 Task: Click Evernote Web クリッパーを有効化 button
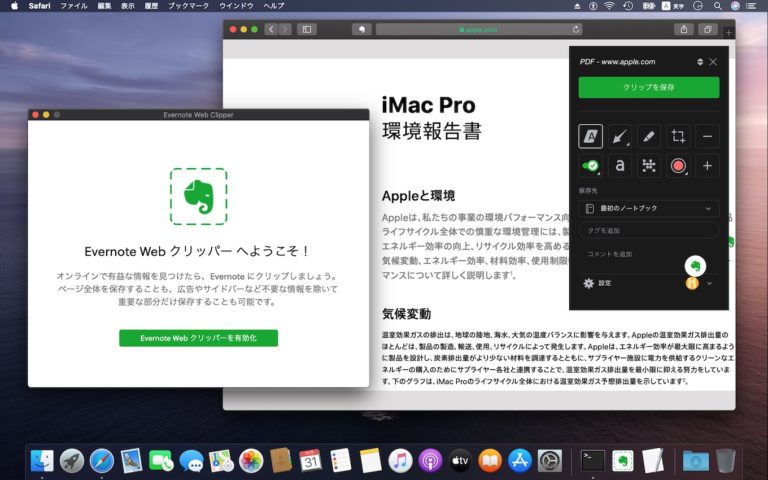(198, 338)
